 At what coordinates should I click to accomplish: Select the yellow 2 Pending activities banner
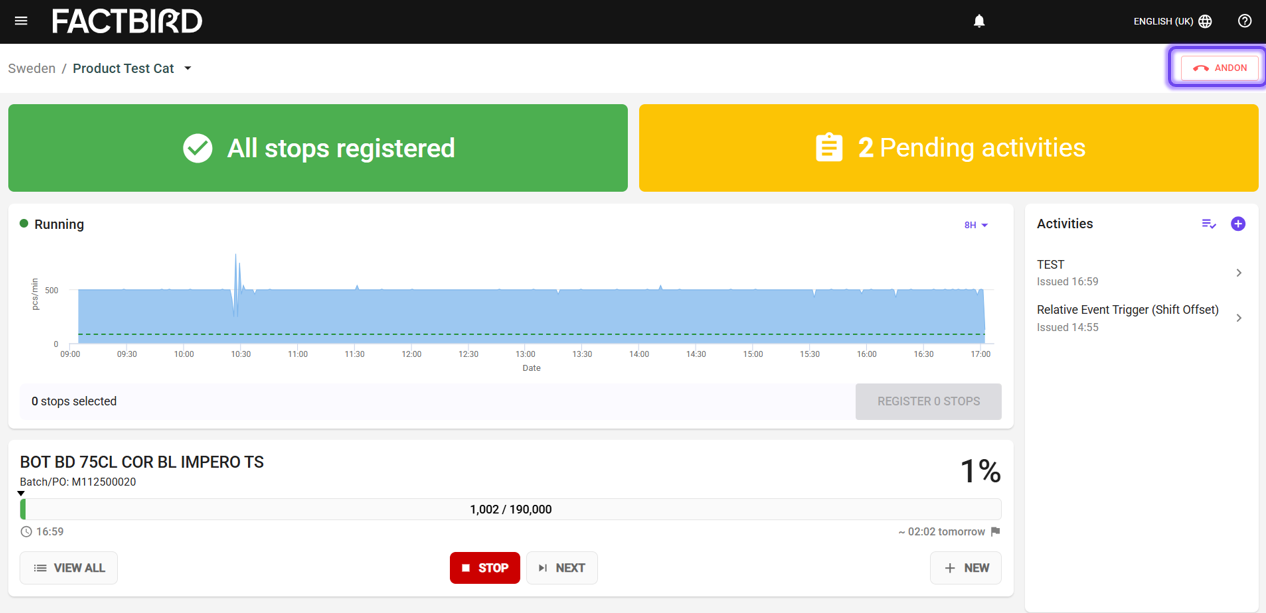tap(947, 147)
